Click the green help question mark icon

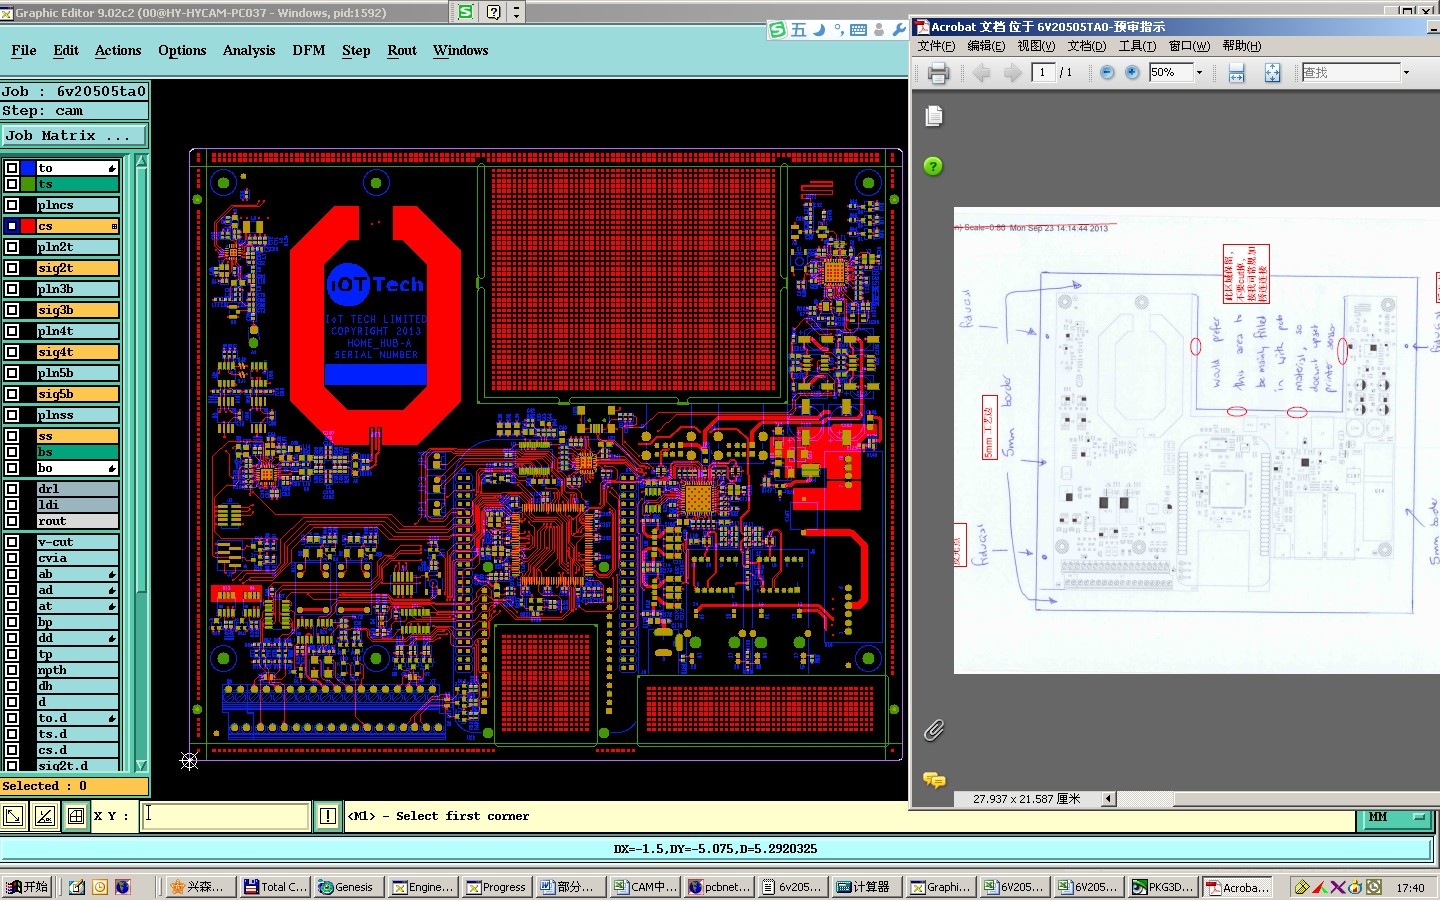coord(933,166)
